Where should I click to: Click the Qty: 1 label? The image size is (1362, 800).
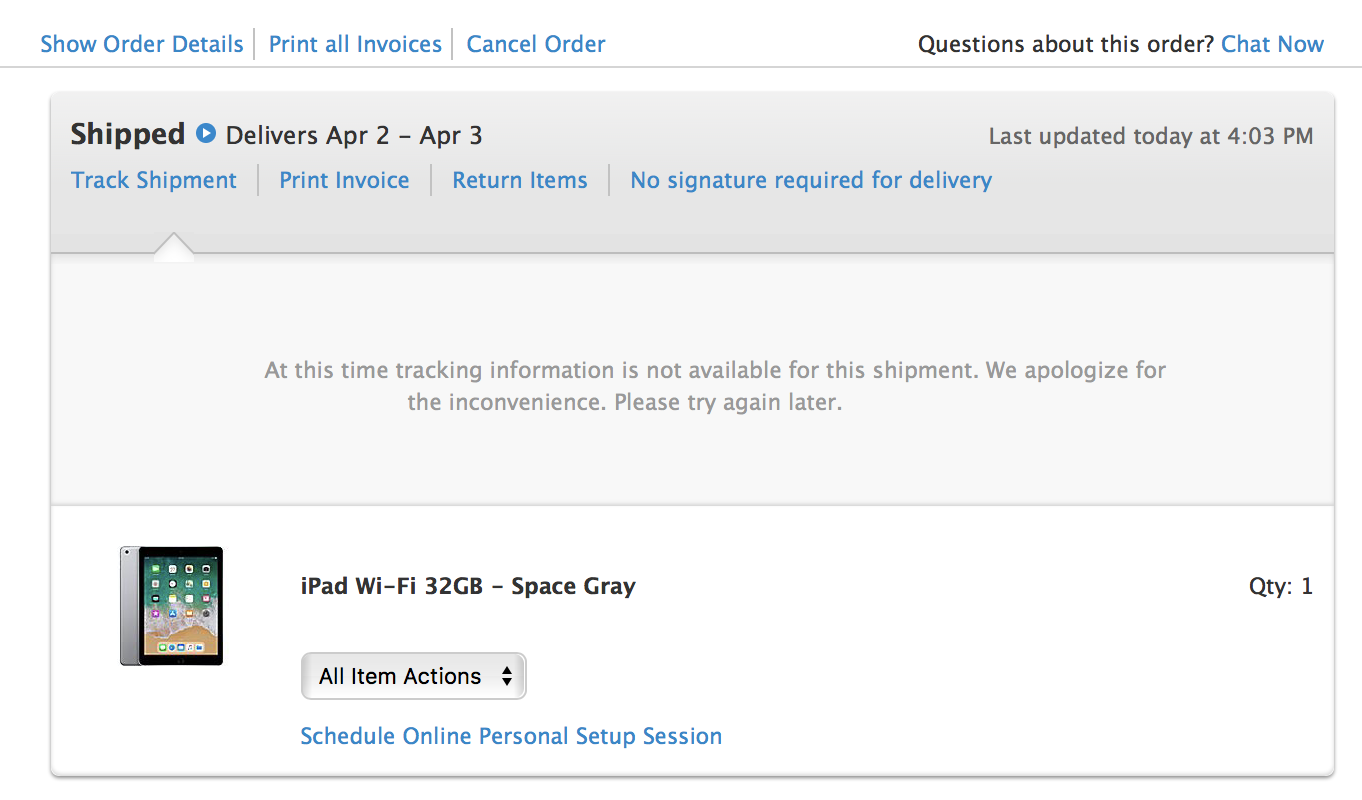pos(1280,587)
